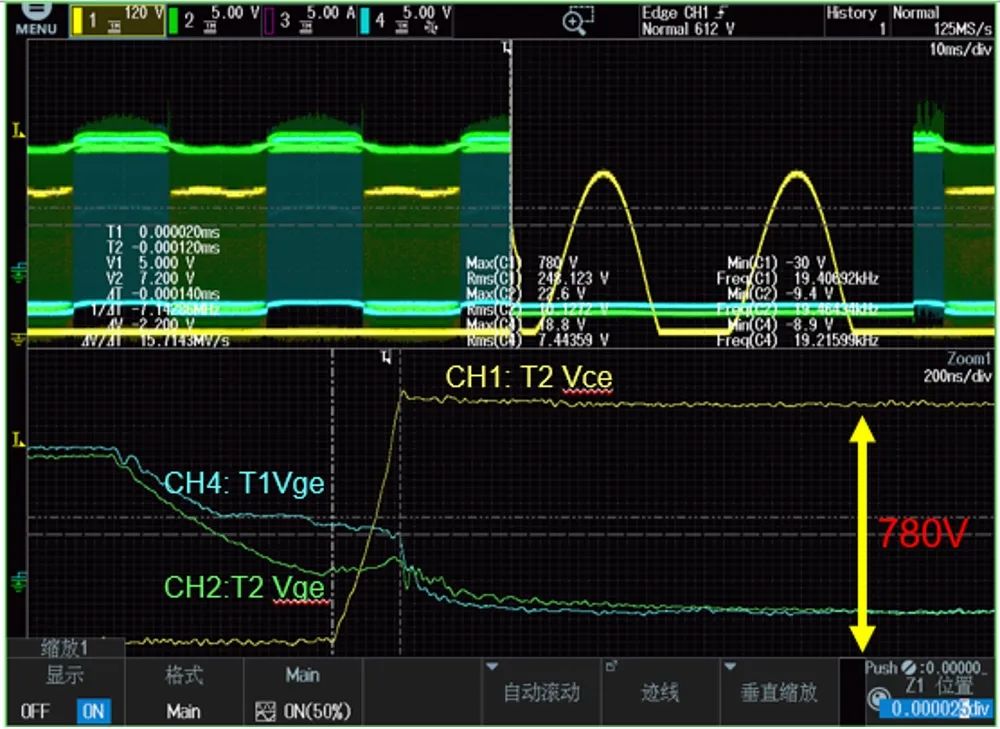Click Normal 125MS/s acquisition setting
The height and width of the screenshot is (729, 1000).
pos(942,20)
